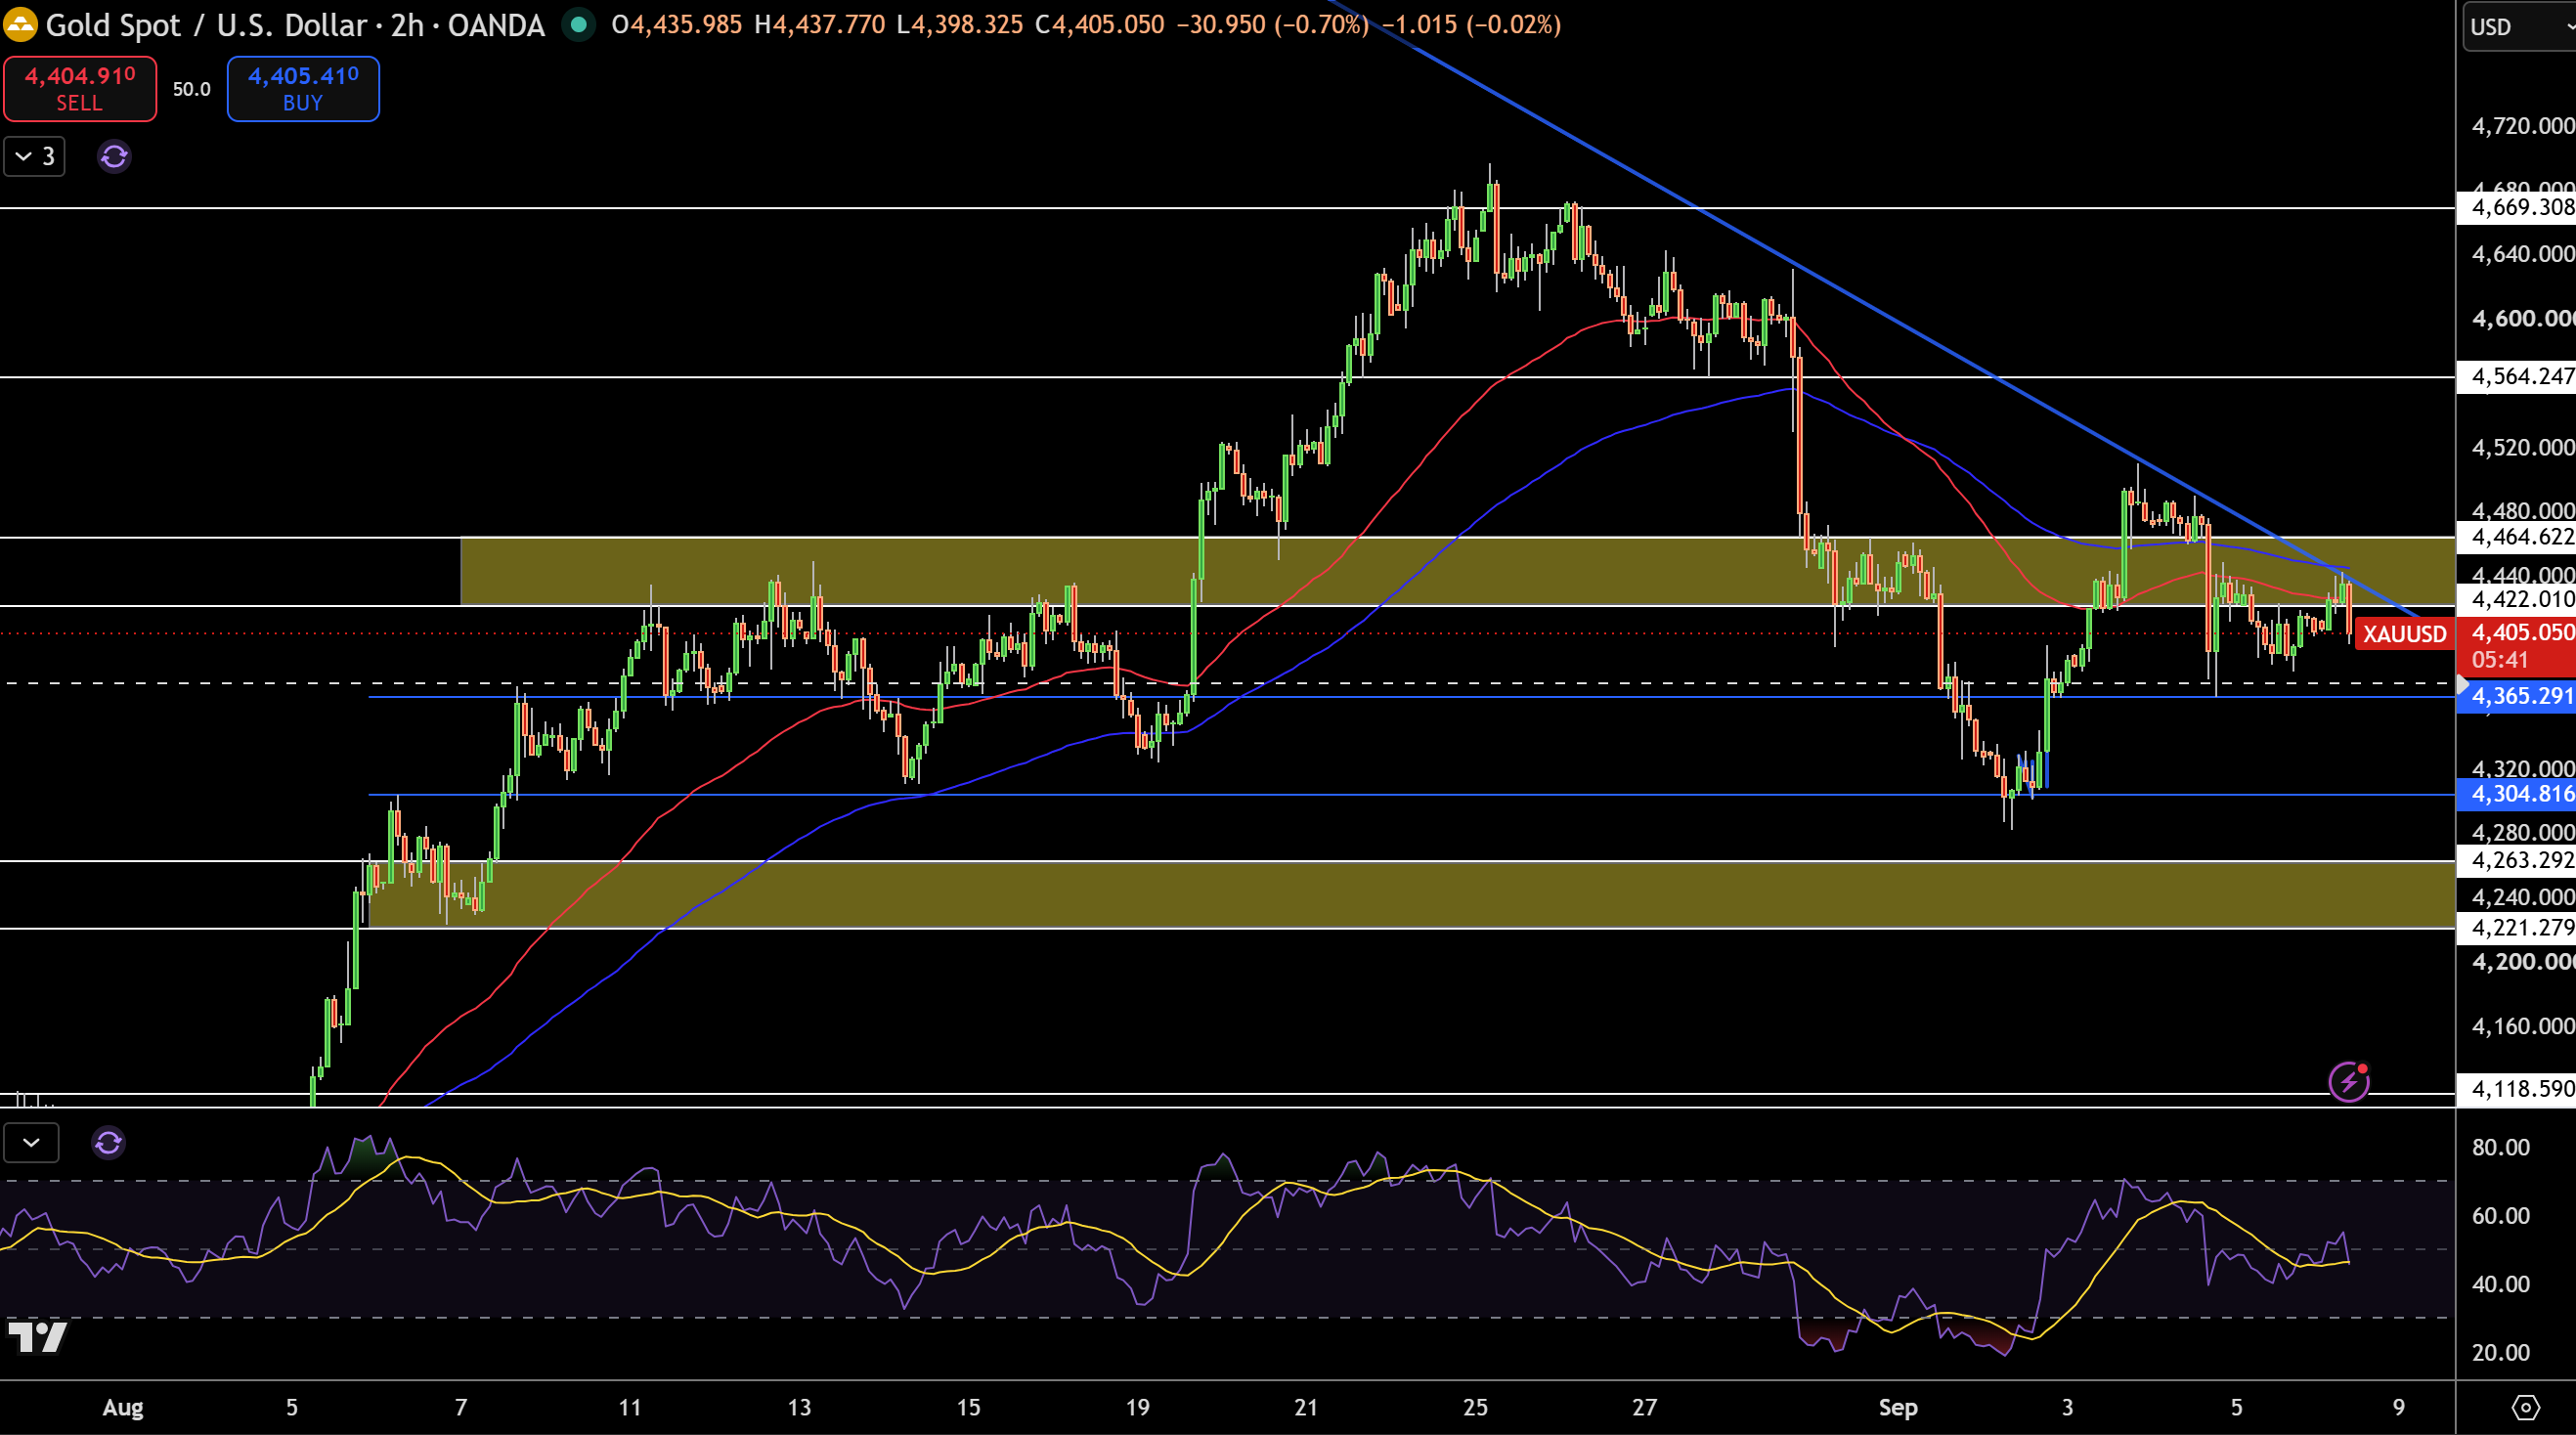Click the 20.00 RSI scale value

2501,1353
